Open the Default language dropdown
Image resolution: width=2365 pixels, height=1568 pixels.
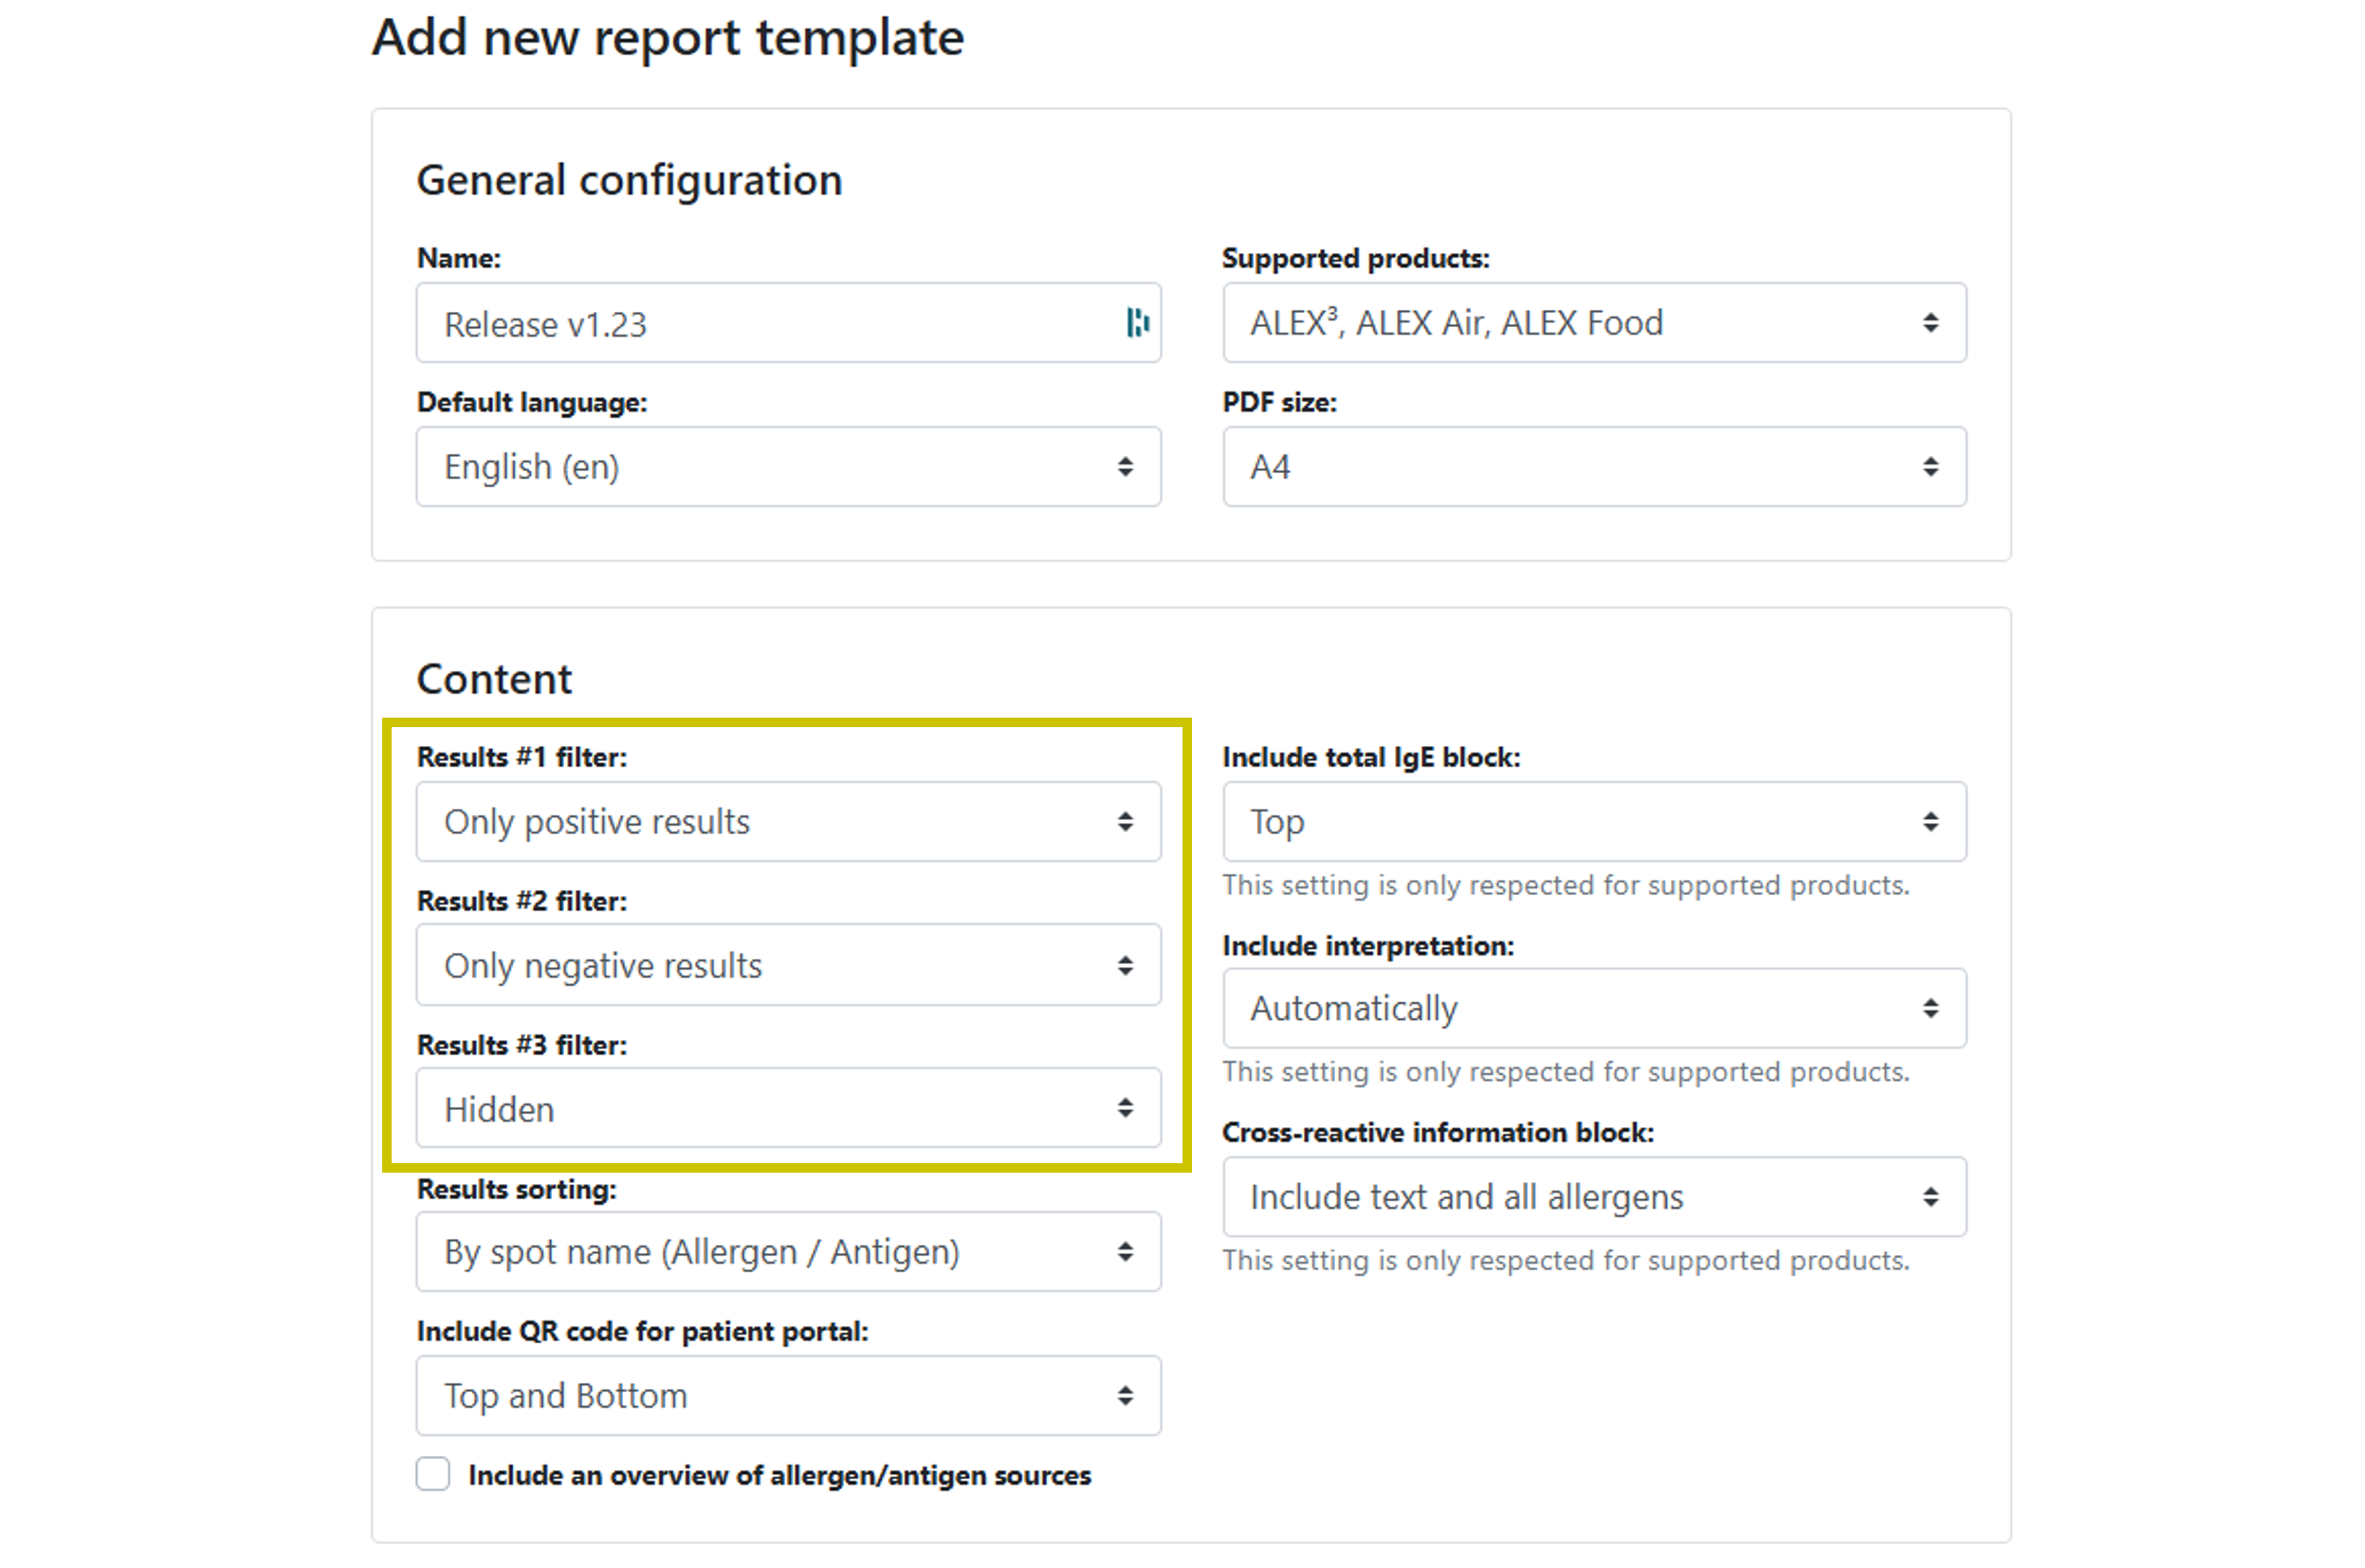pos(787,467)
